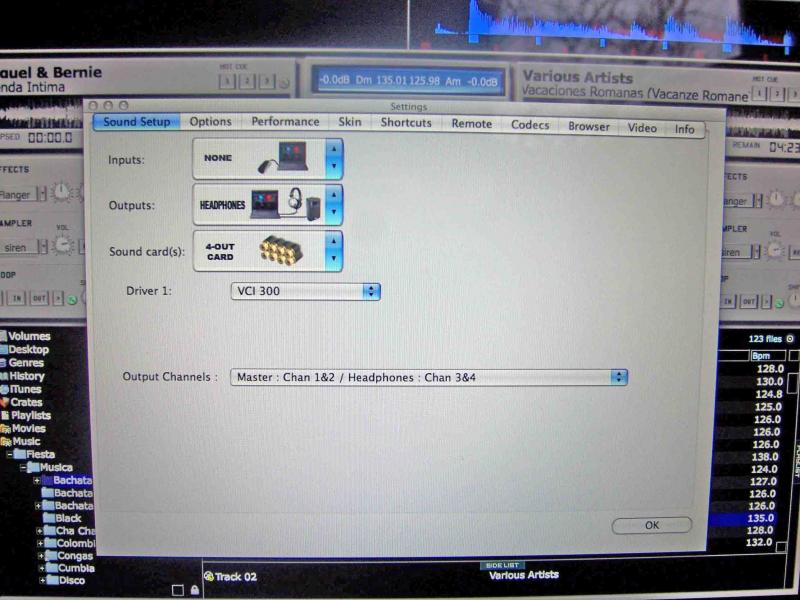Viewport: 800px width, 600px height.
Task: Open the Info tab
Action: tap(685, 130)
